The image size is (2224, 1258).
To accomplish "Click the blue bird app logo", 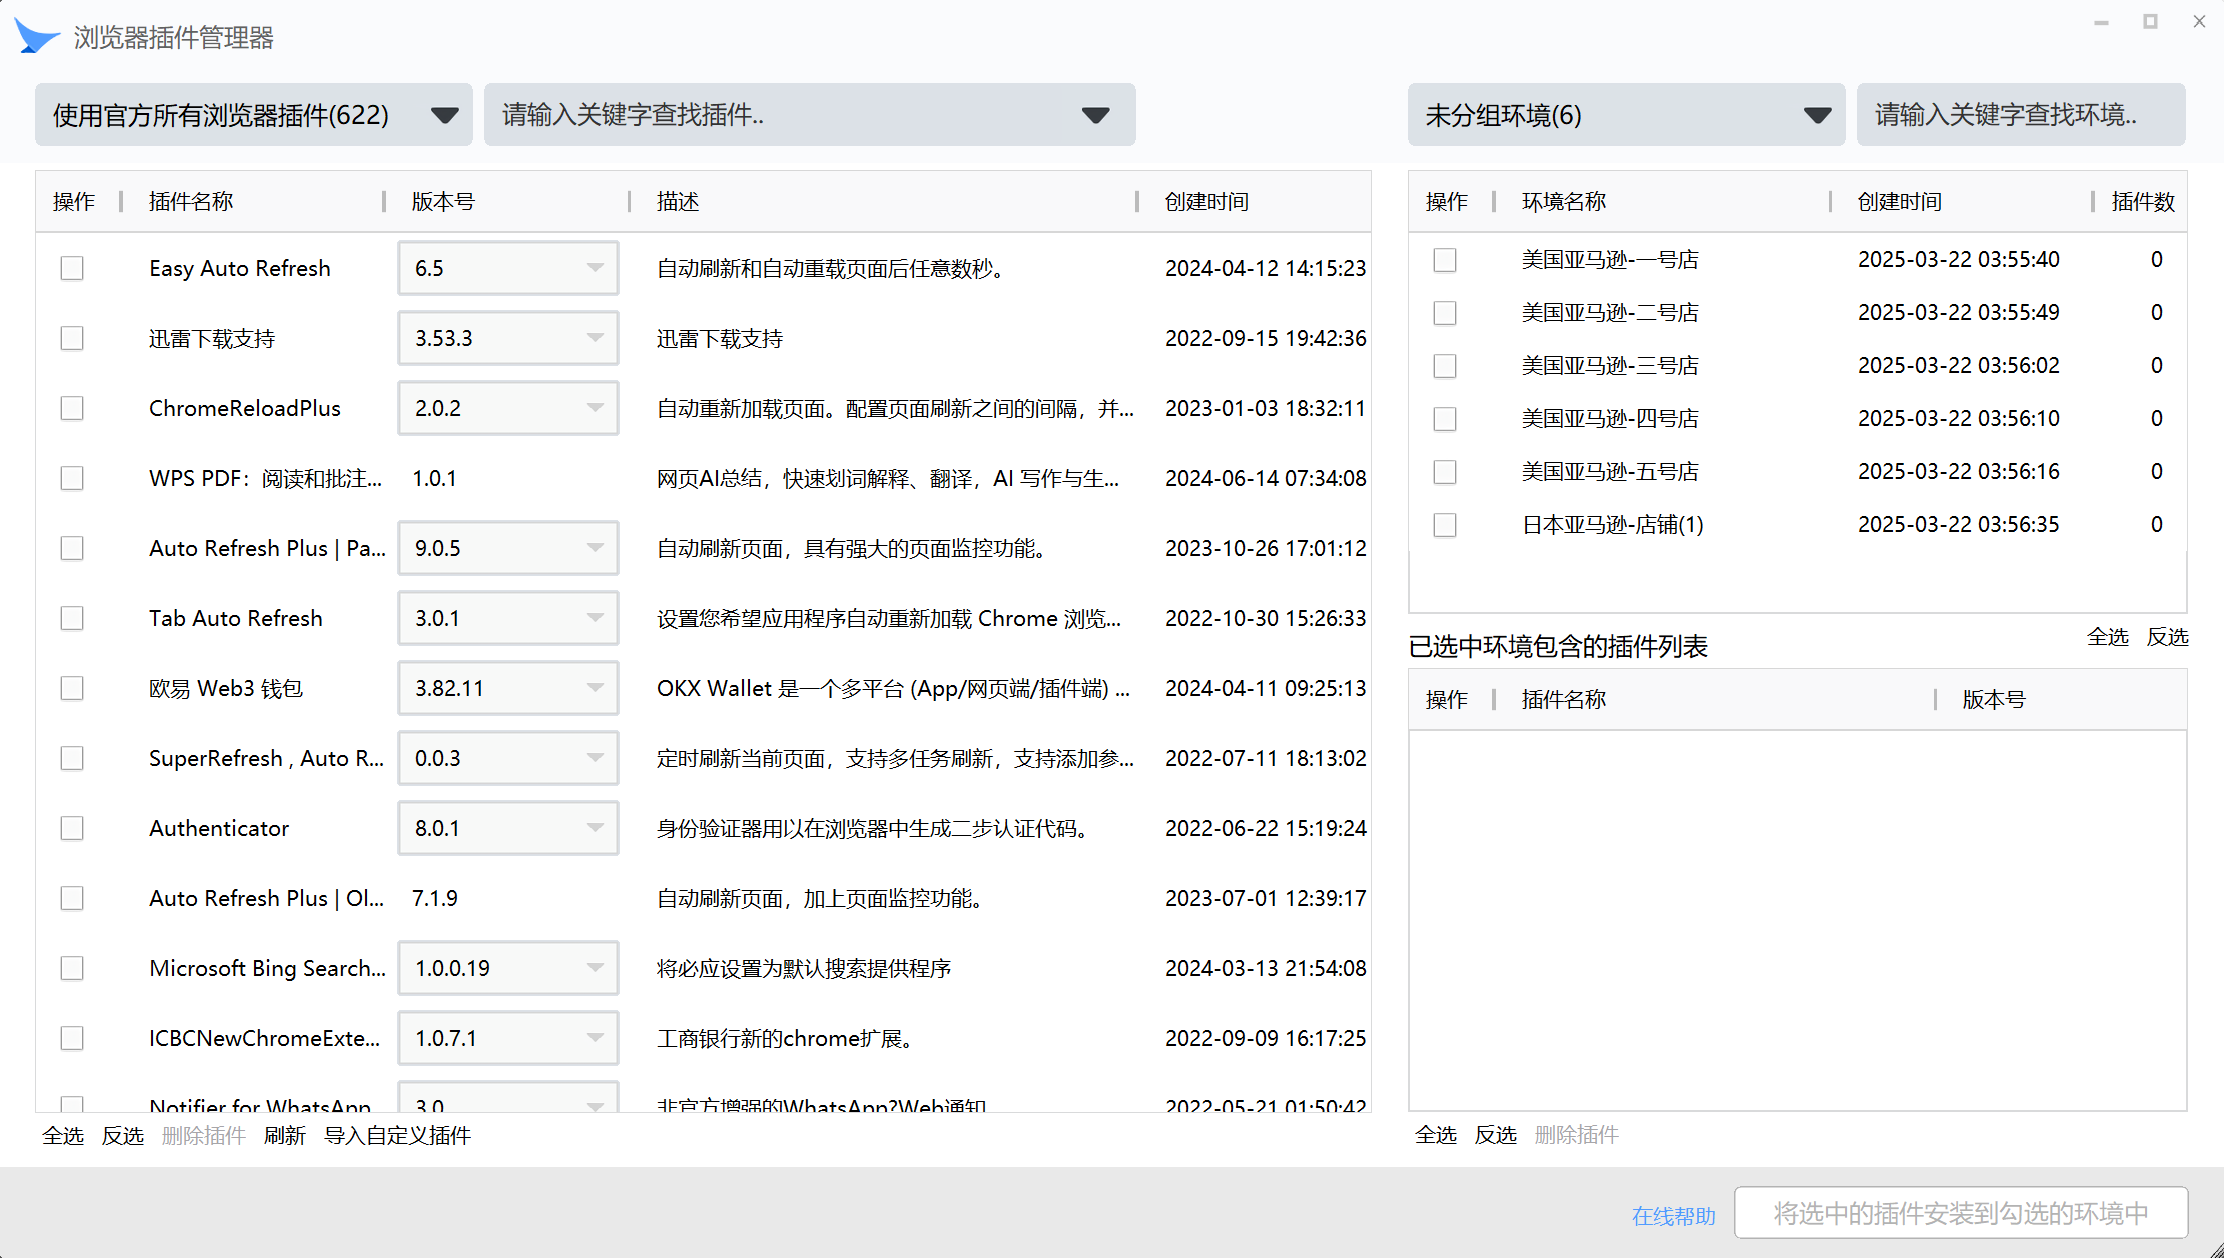I will pyautogui.click(x=37, y=37).
